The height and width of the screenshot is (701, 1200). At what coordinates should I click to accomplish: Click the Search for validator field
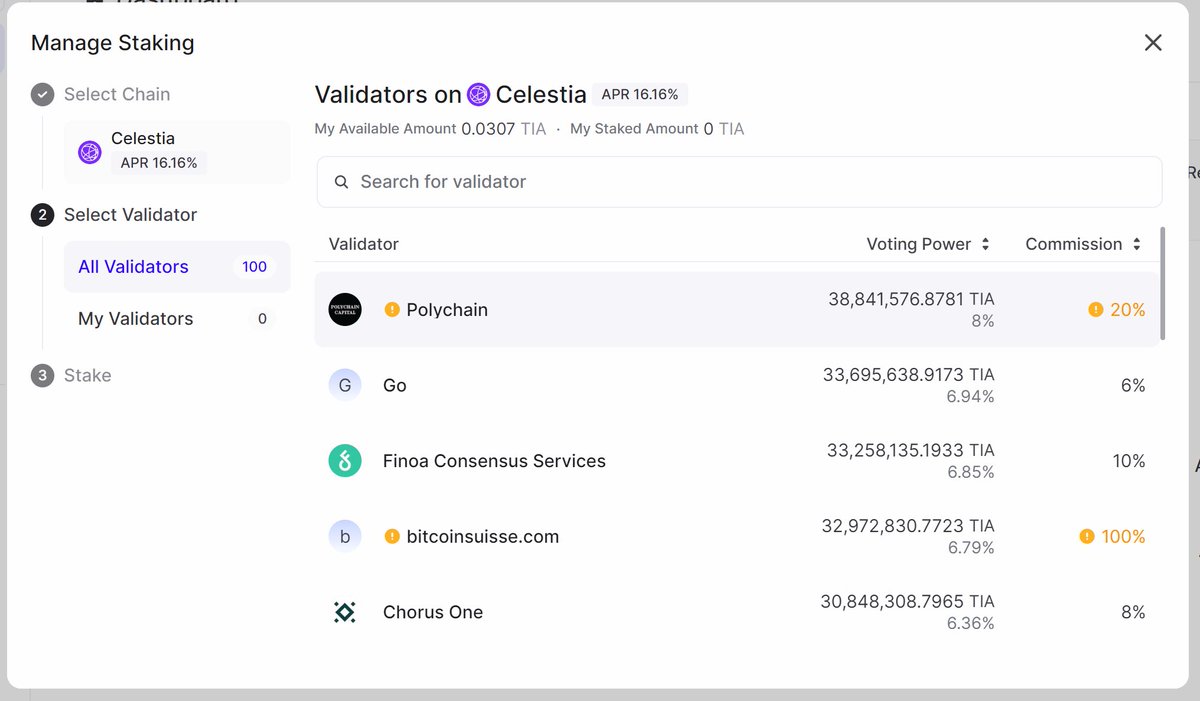(x=739, y=182)
